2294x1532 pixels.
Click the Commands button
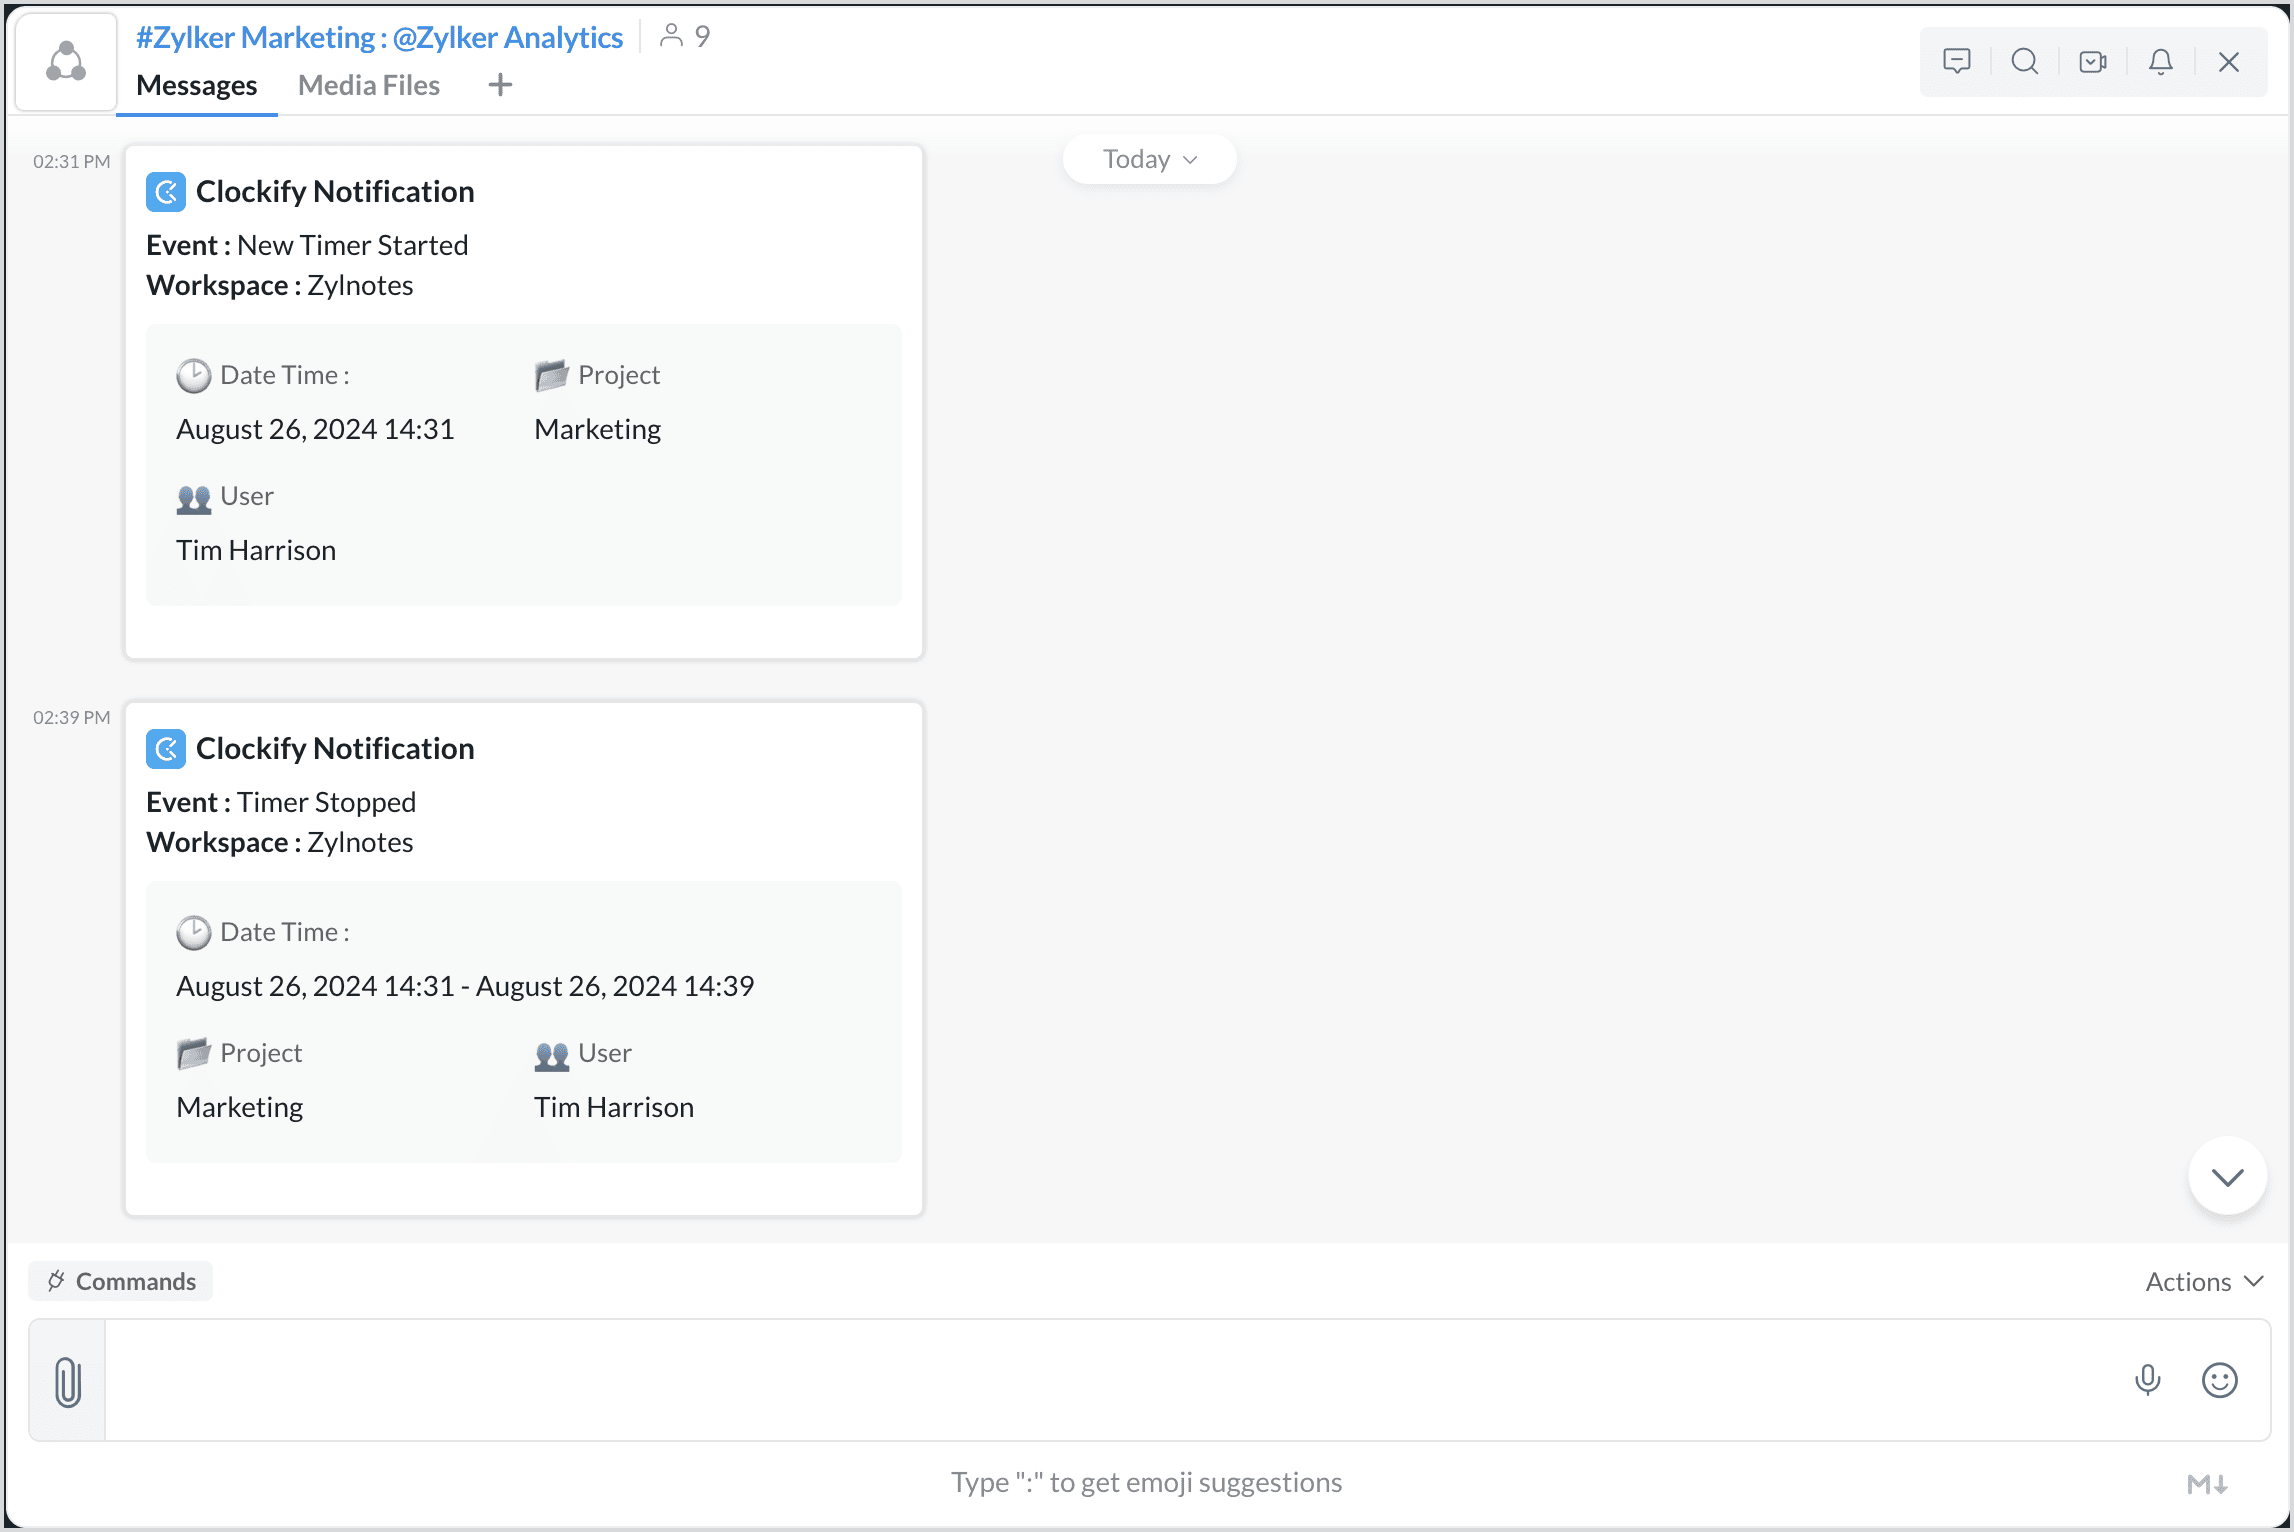coord(121,1281)
